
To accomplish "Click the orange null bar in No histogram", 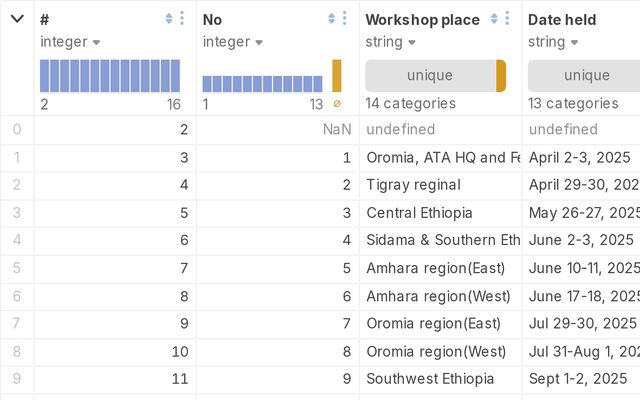I will [337, 76].
